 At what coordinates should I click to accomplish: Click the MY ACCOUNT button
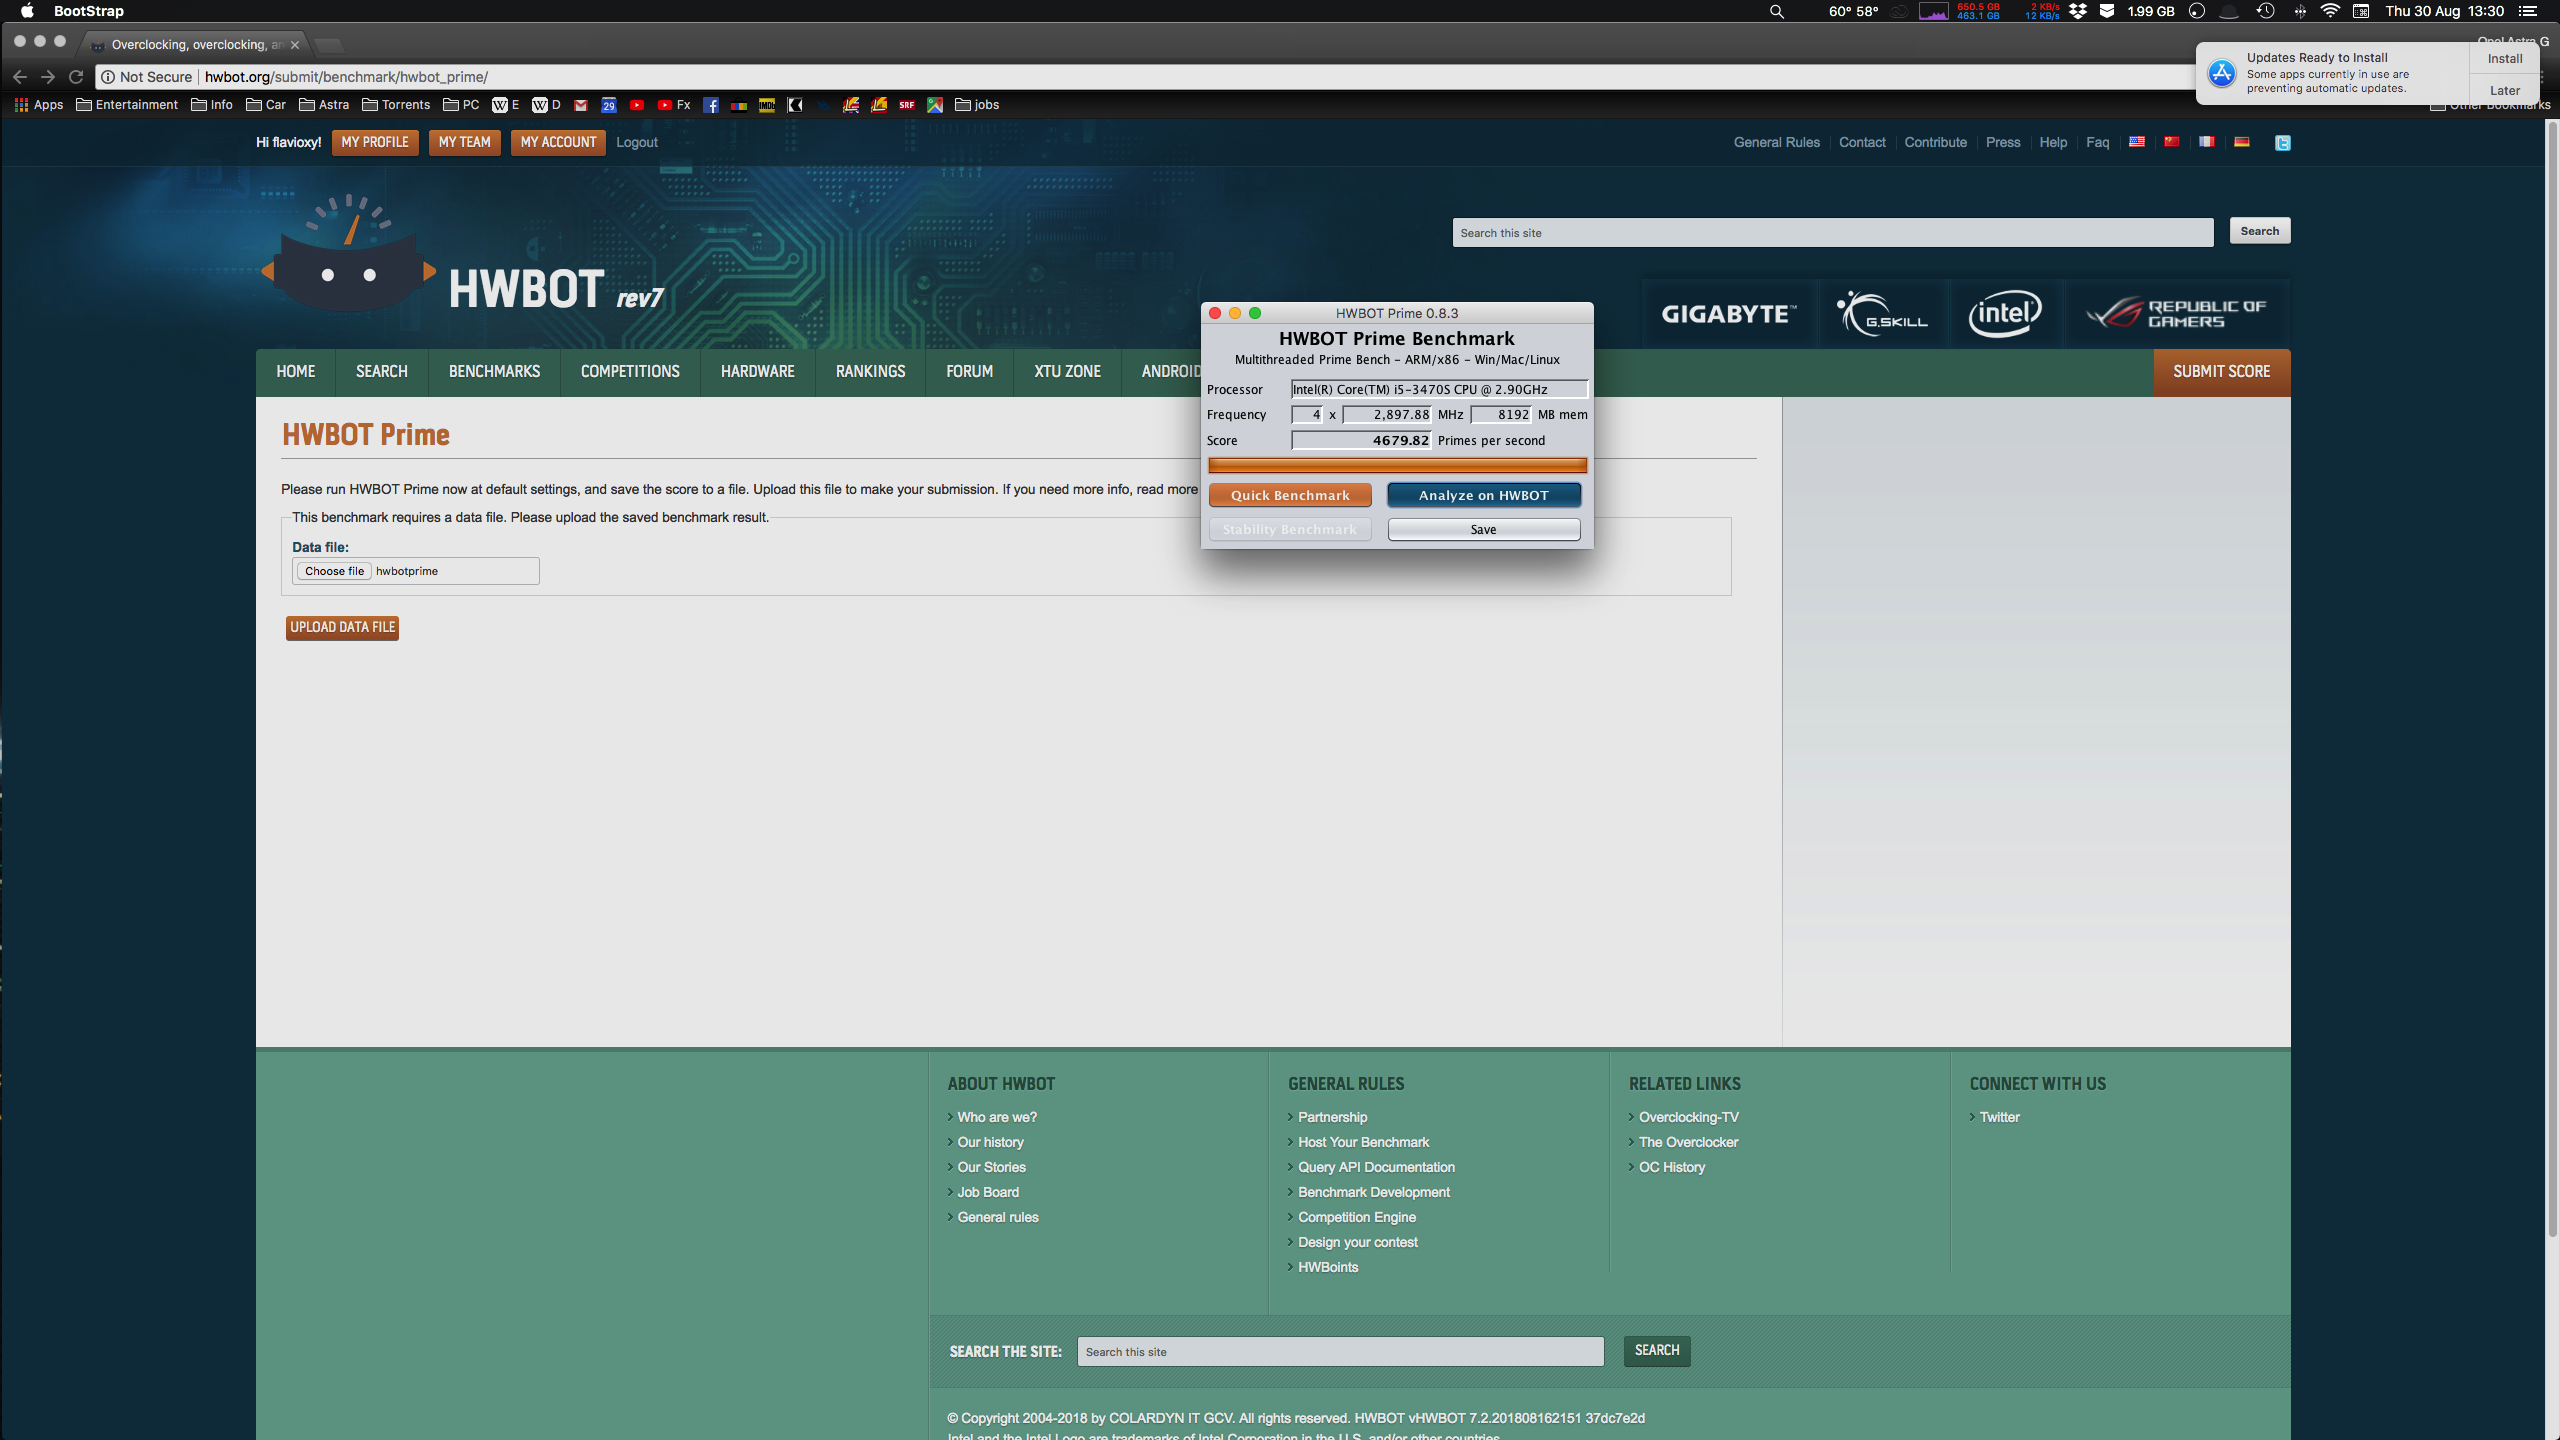558,142
